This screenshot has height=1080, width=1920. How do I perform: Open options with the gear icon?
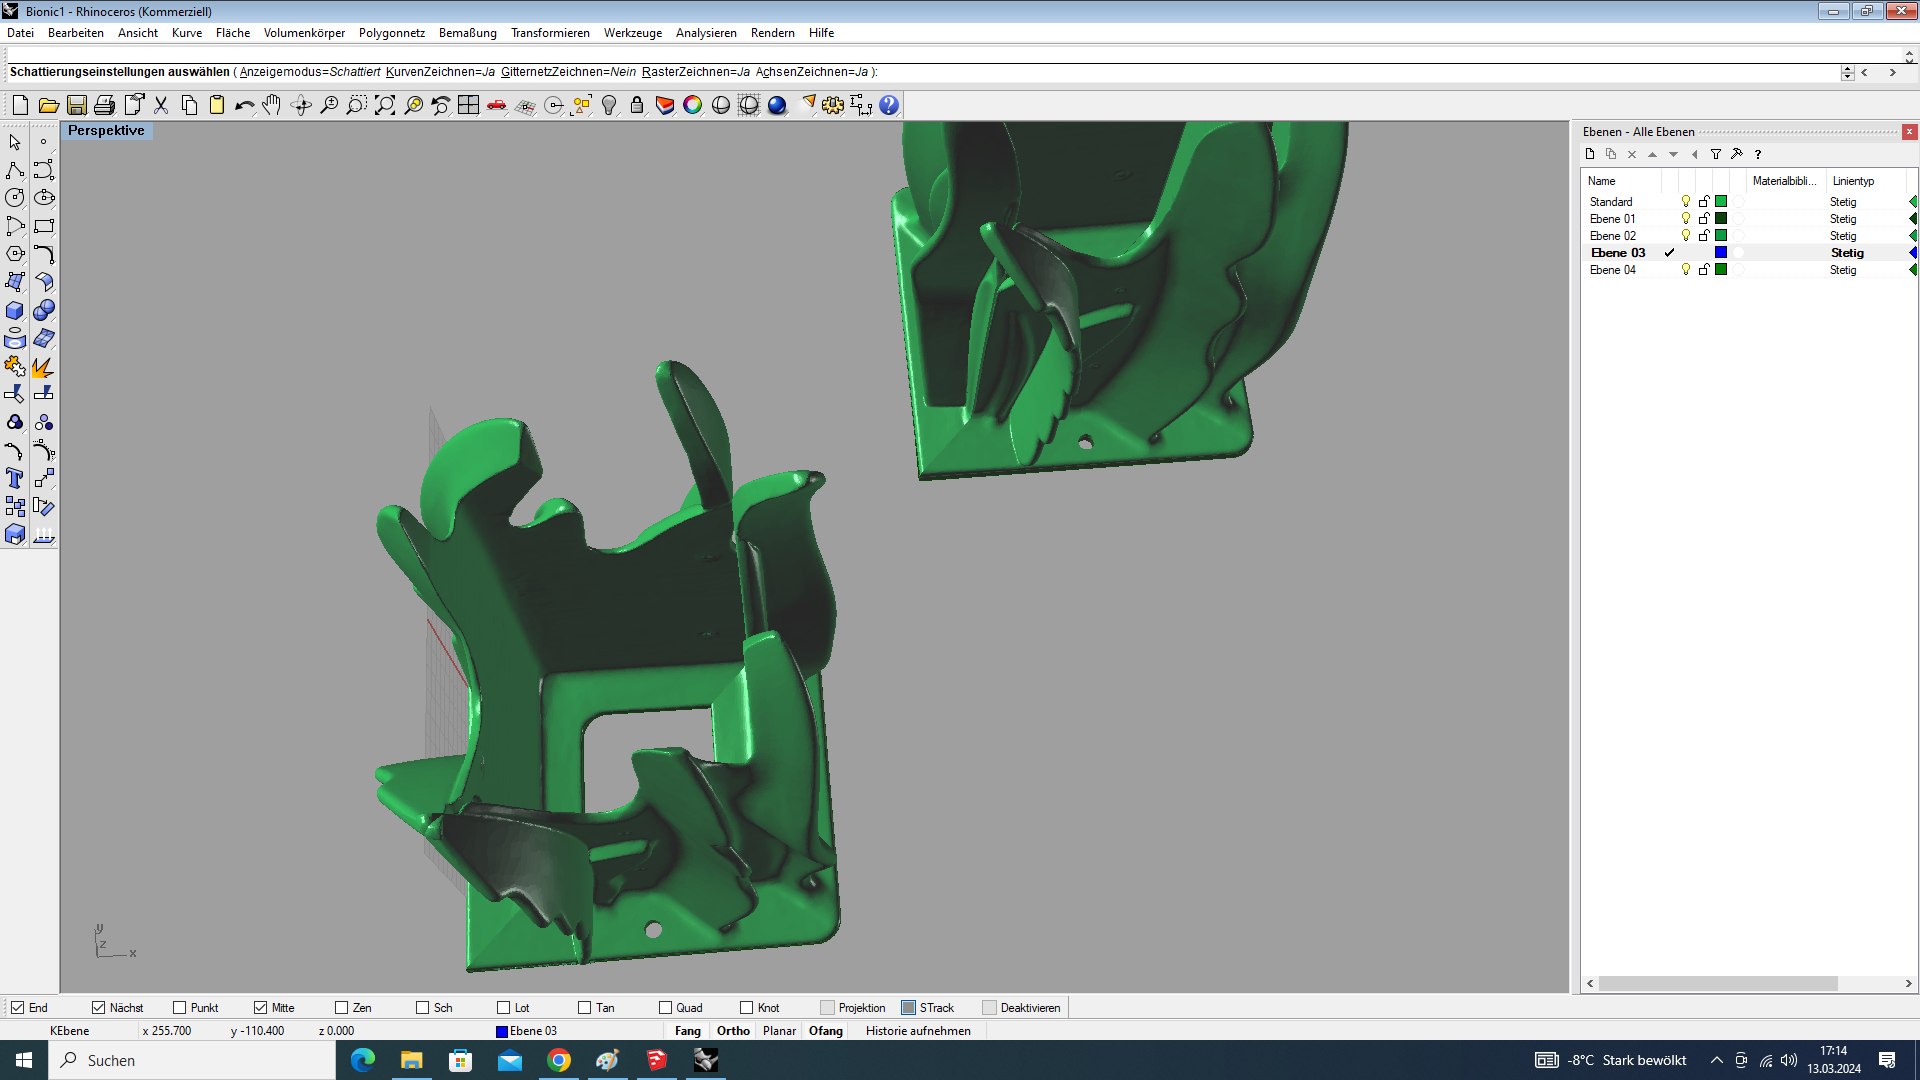(833, 105)
